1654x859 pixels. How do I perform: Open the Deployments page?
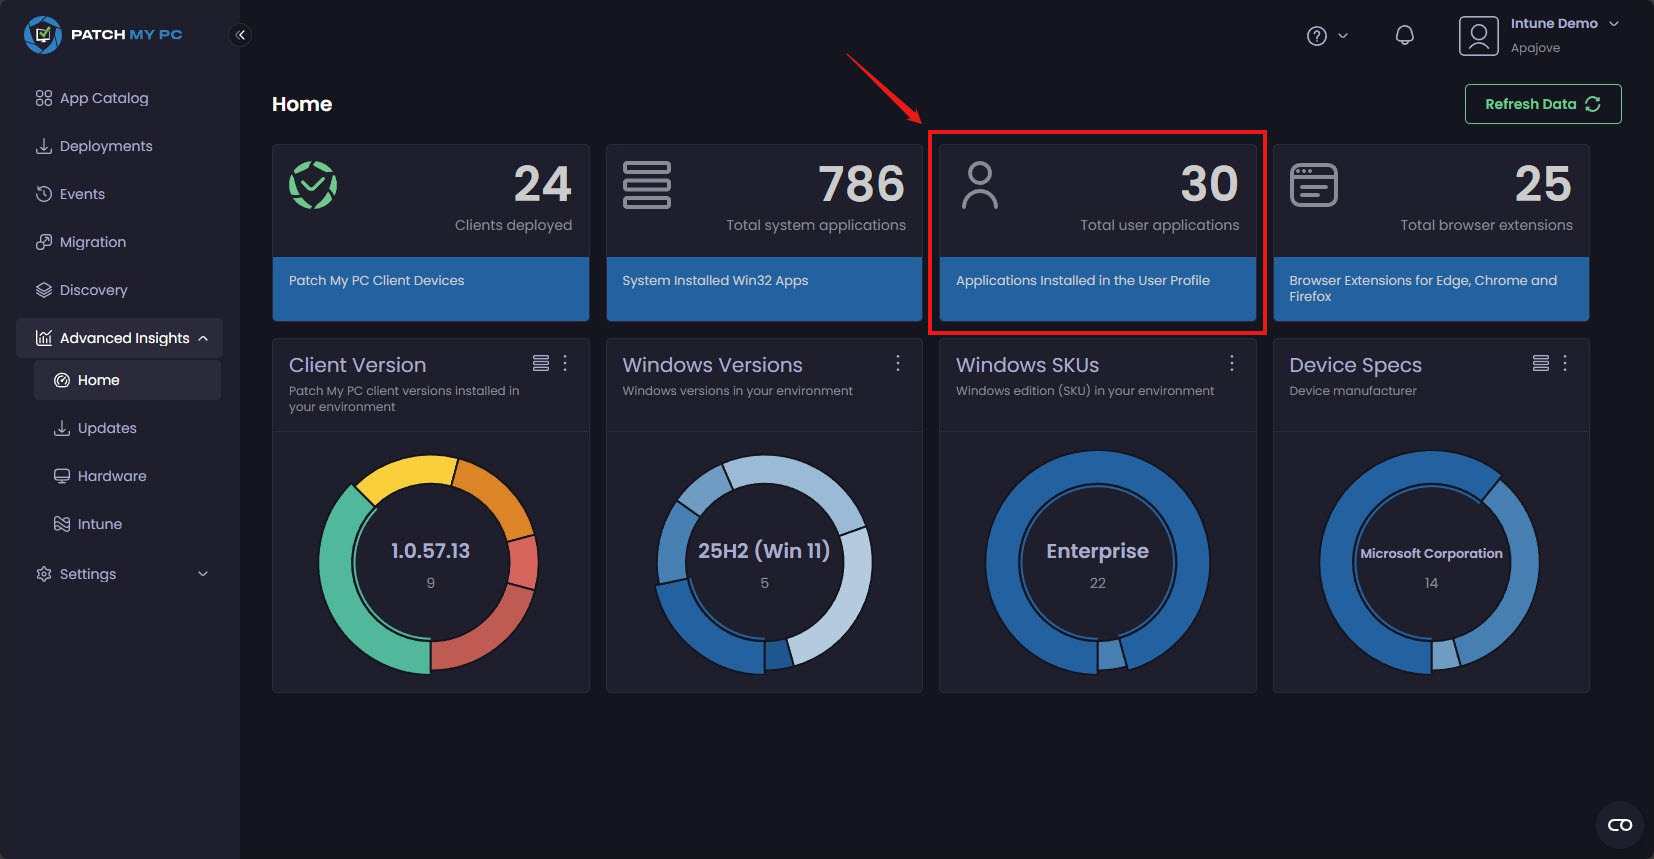pos(106,146)
